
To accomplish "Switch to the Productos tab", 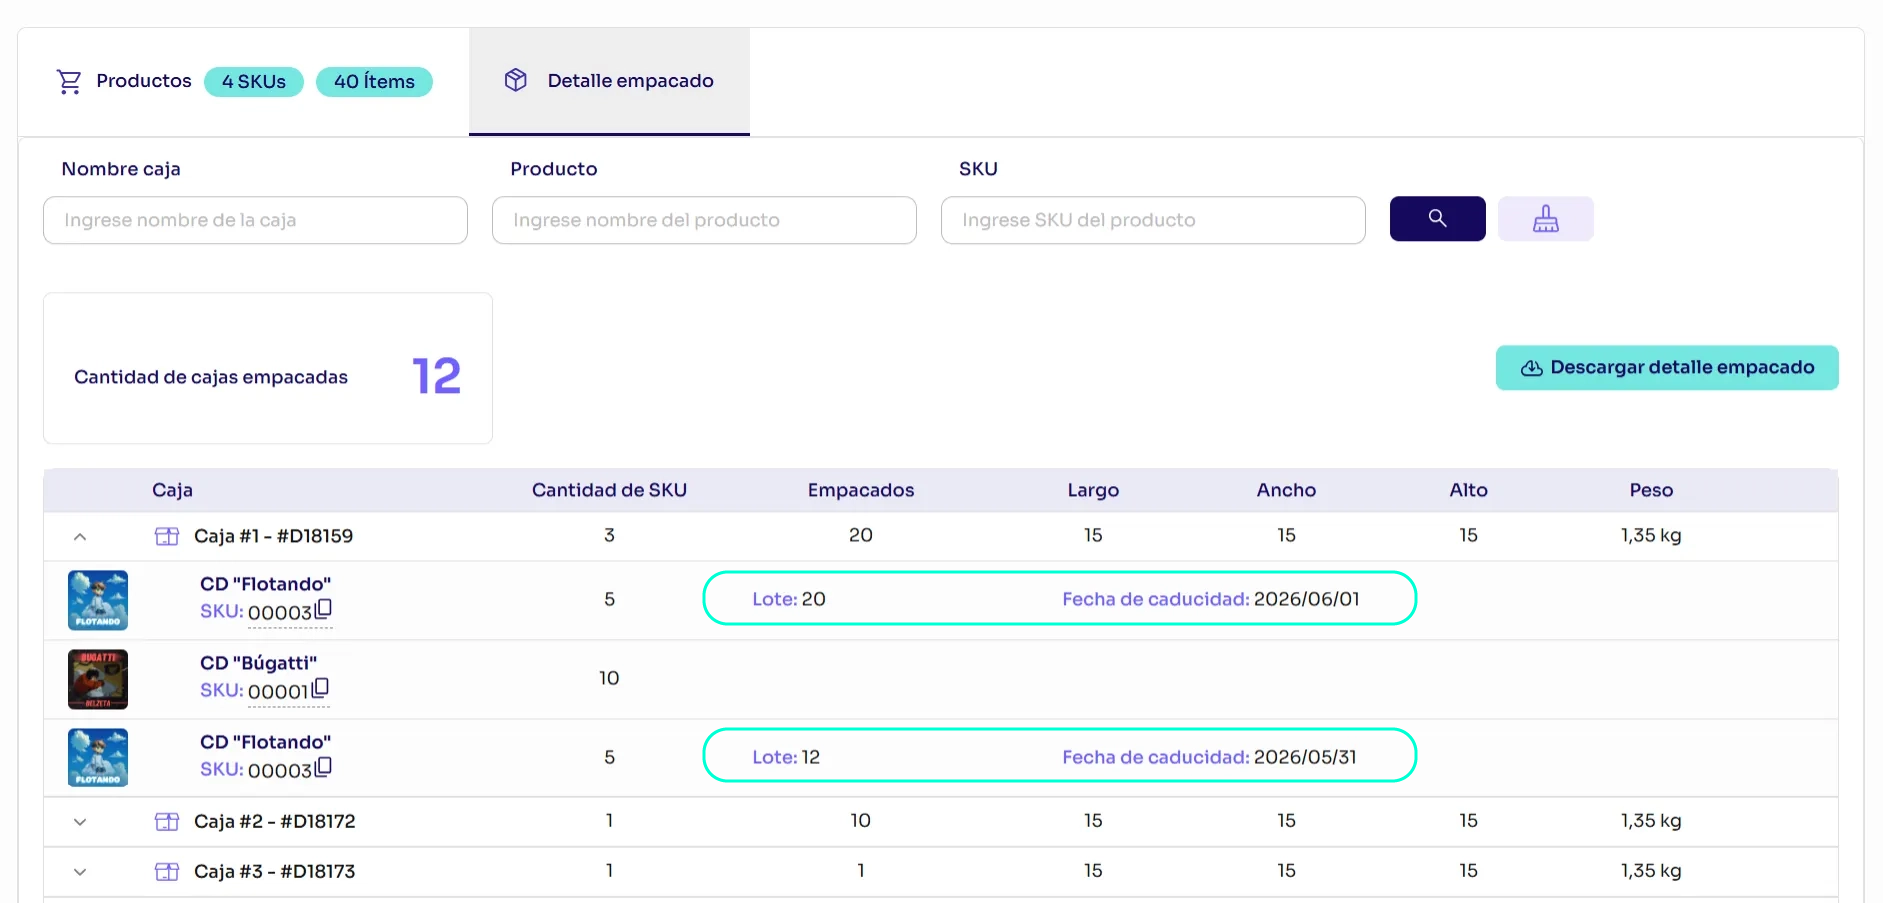I will point(143,81).
